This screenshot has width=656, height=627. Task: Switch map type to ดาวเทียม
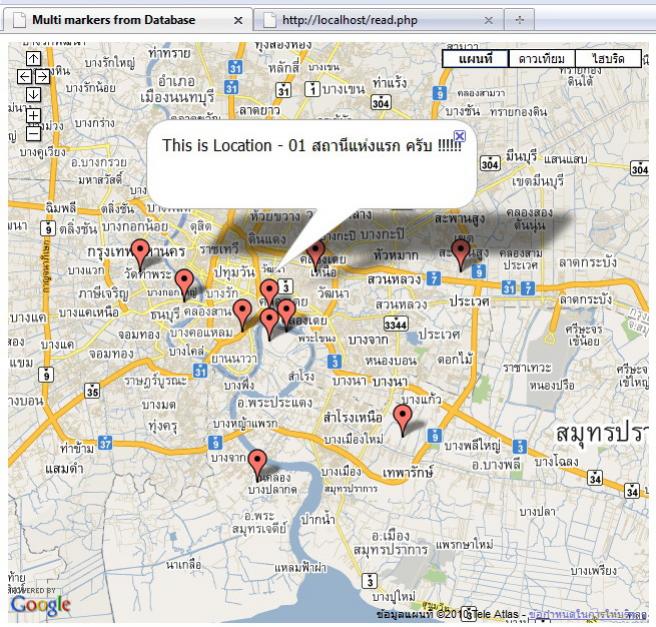click(542, 58)
